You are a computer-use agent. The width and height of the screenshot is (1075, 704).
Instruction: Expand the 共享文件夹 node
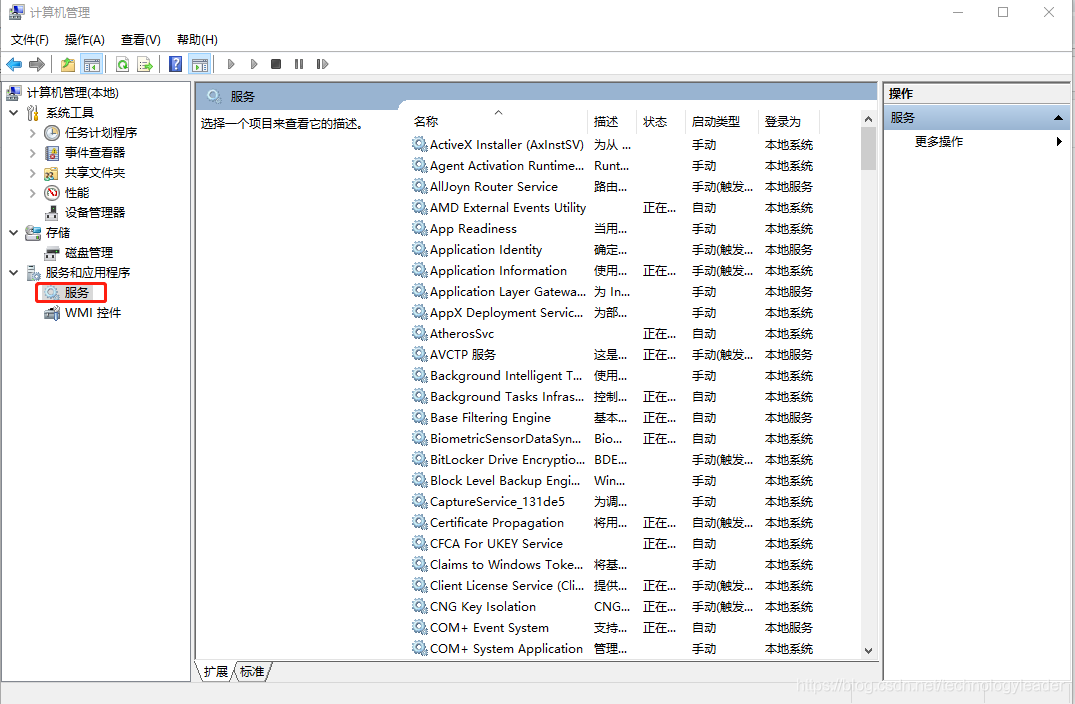[32, 173]
